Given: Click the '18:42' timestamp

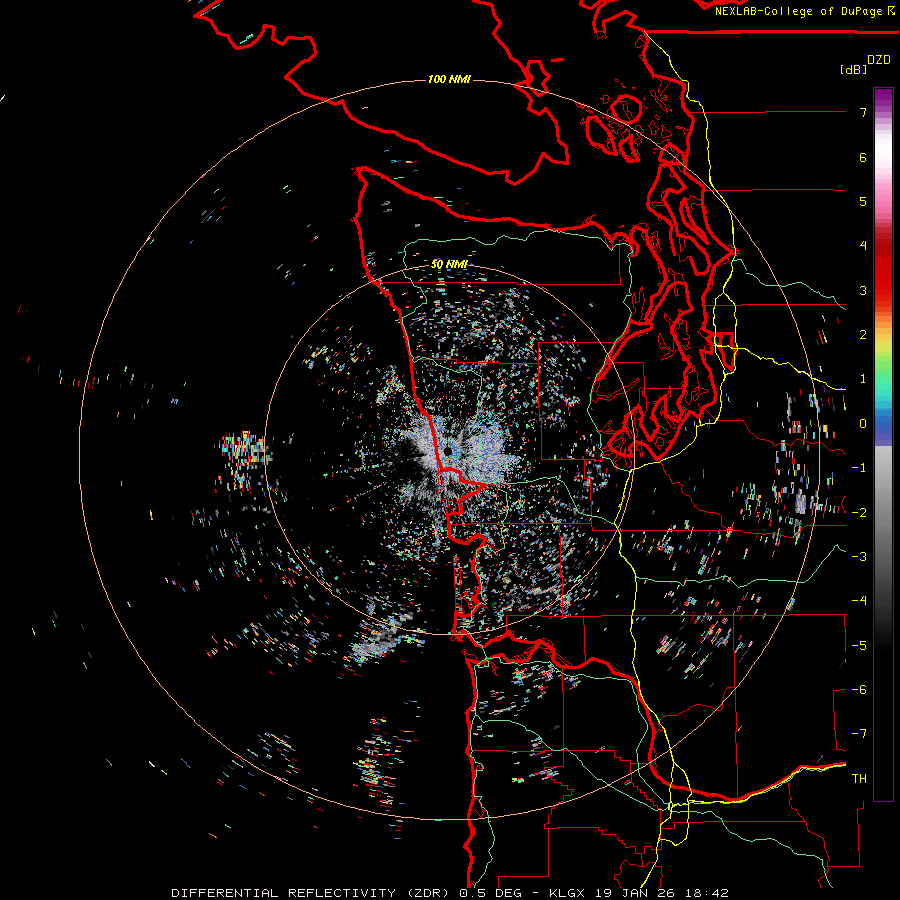Looking at the screenshot, I should pos(706,893).
